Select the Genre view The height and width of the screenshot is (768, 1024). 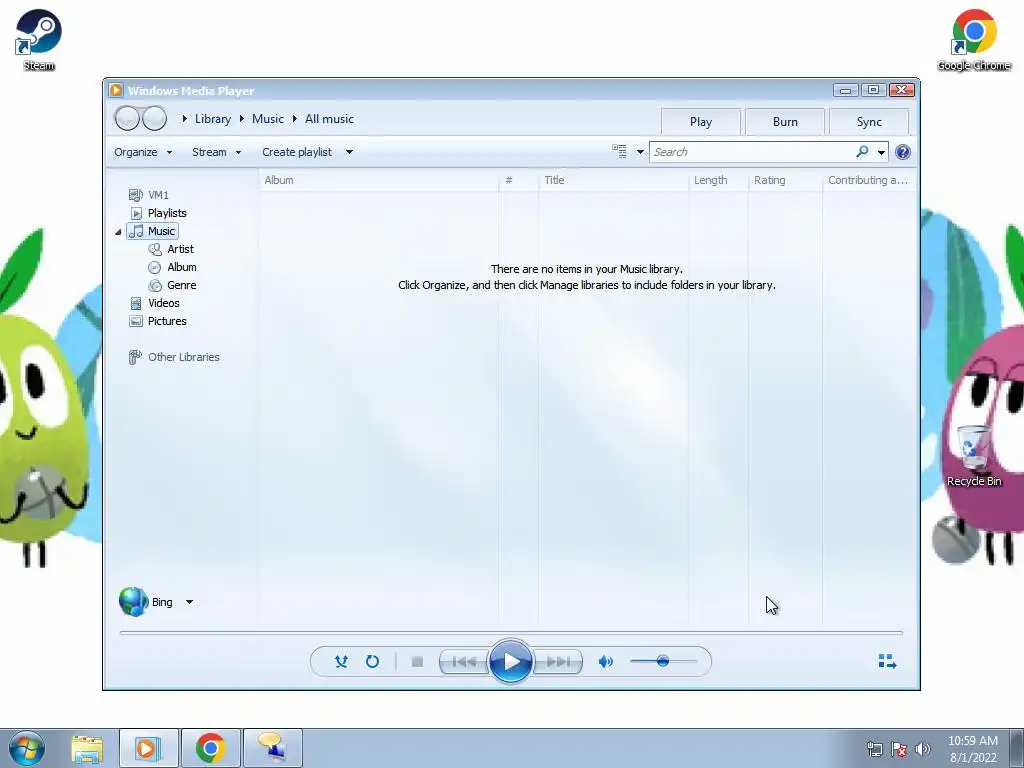(x=172, y=285)
